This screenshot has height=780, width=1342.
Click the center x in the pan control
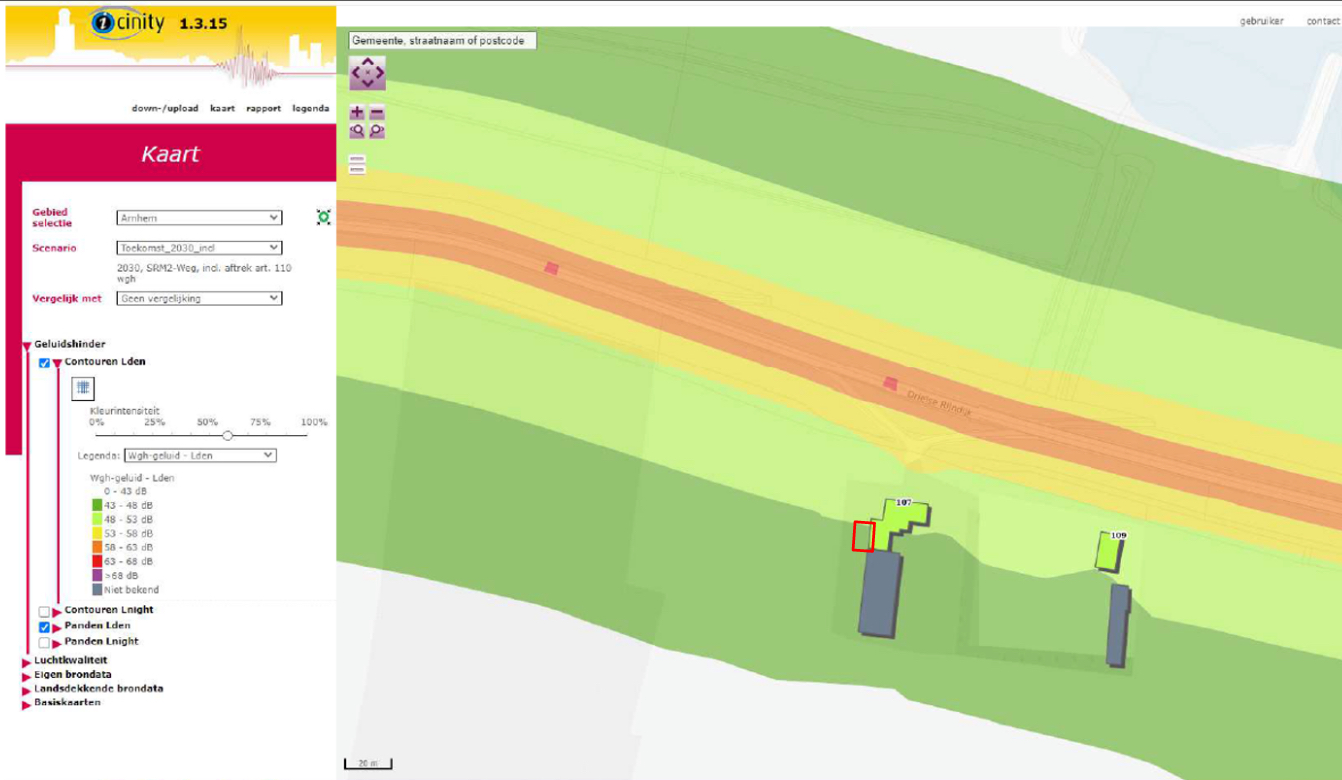pos(367,74)
